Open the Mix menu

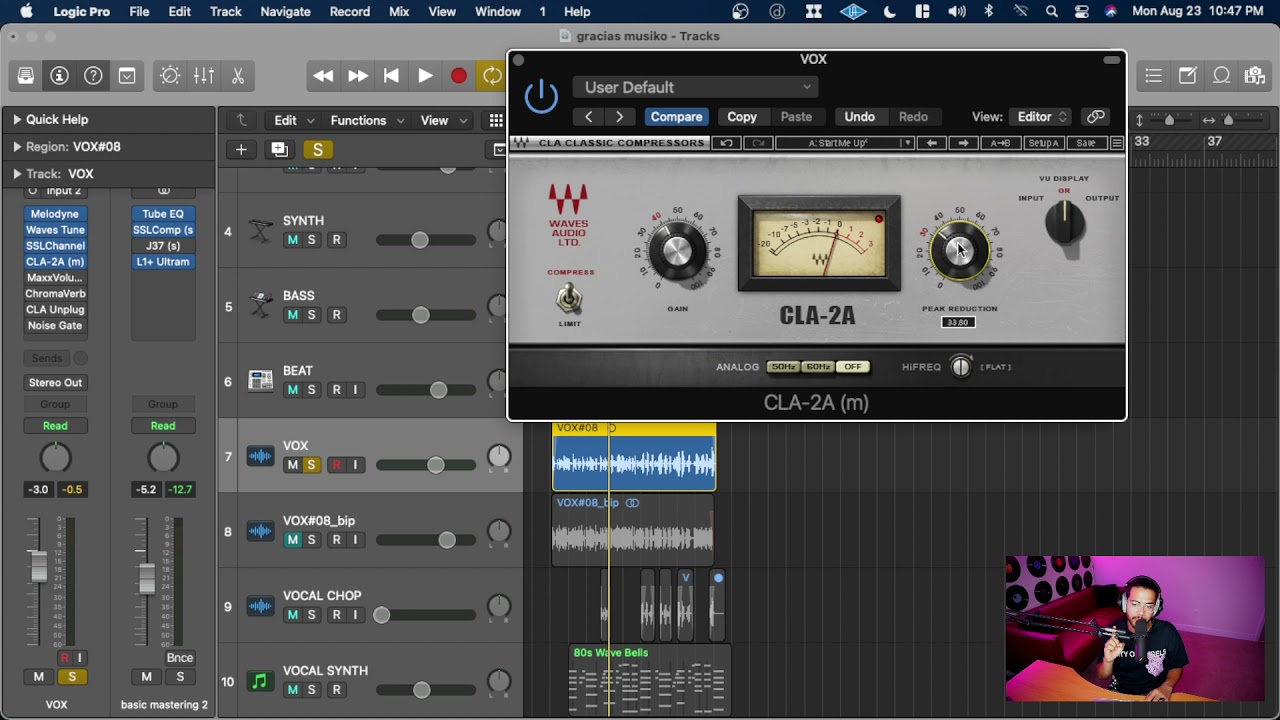[399, 11]
